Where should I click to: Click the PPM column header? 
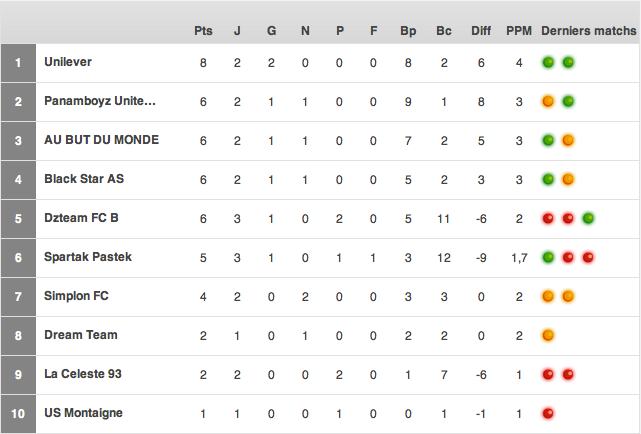[x=519, y=31]
